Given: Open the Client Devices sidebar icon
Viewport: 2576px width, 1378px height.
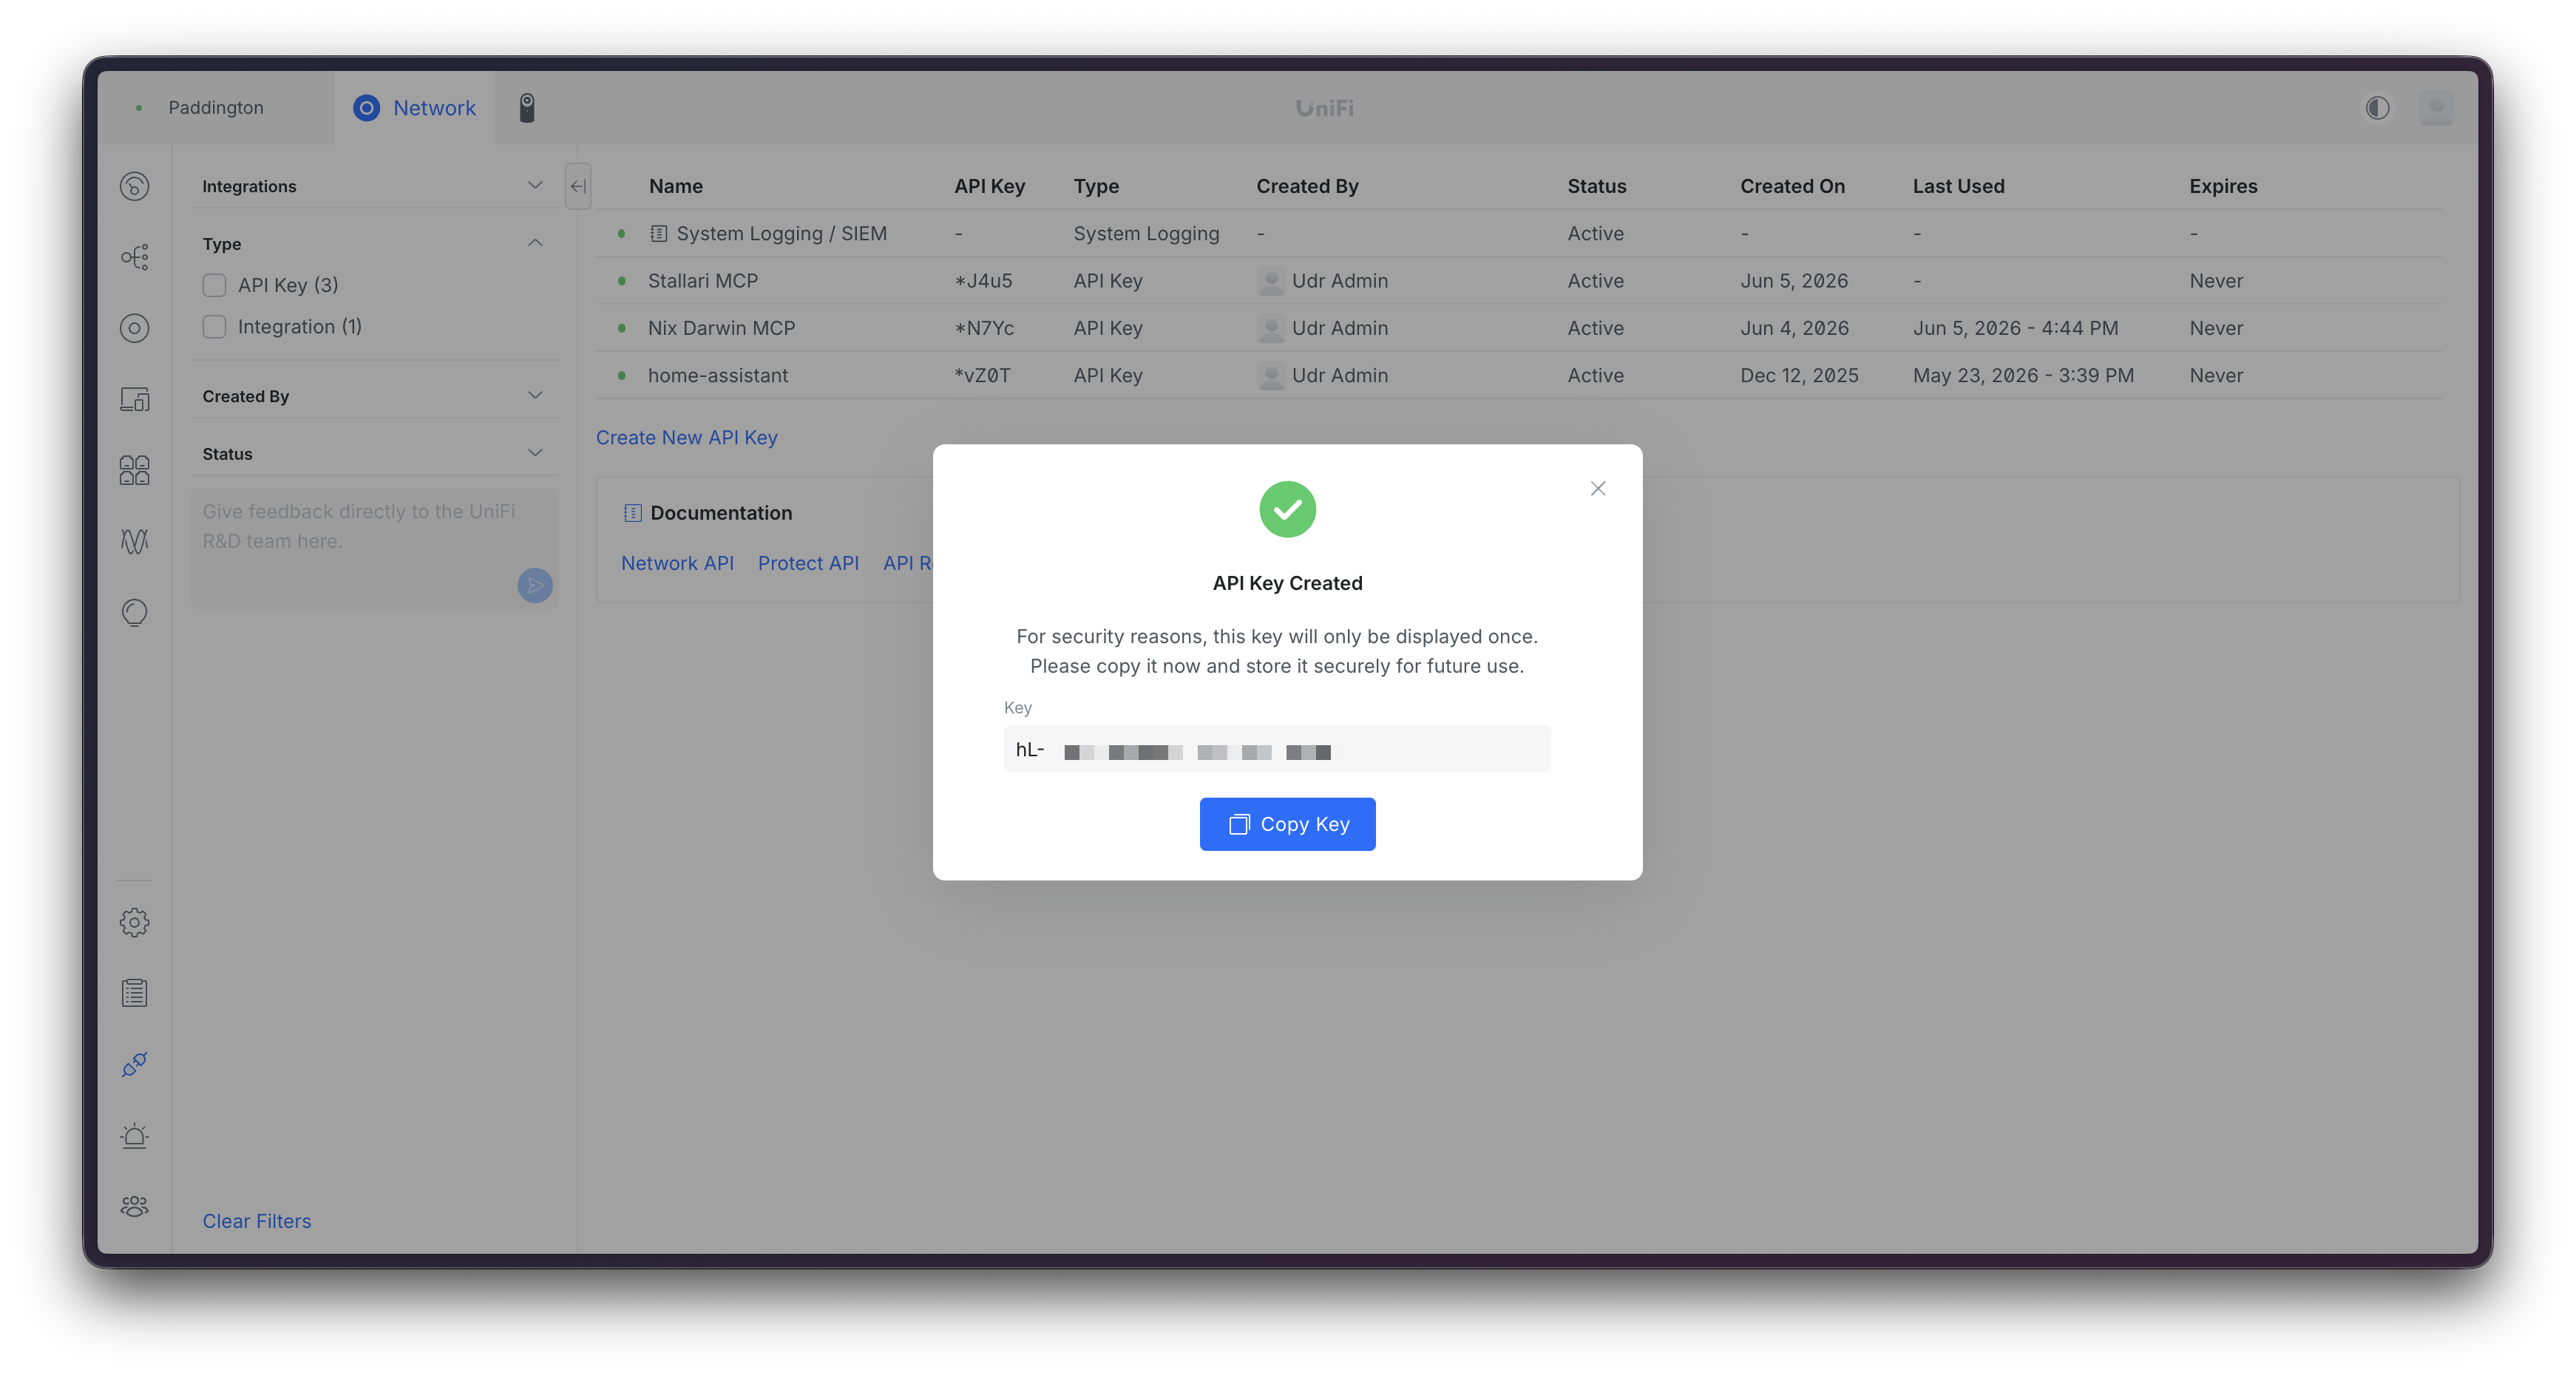Looking at the screenshot, I should [x=134, y=399].
